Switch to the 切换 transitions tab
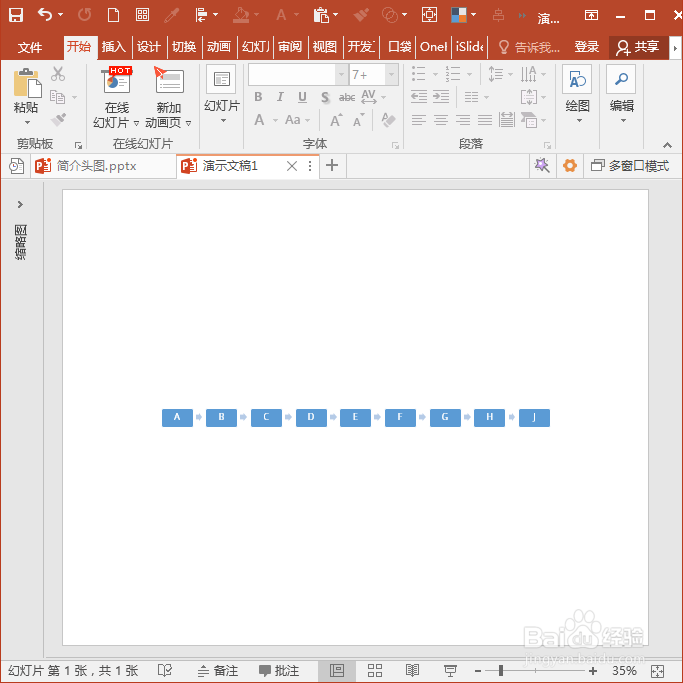The image size is (683, 683). [184, 47]
